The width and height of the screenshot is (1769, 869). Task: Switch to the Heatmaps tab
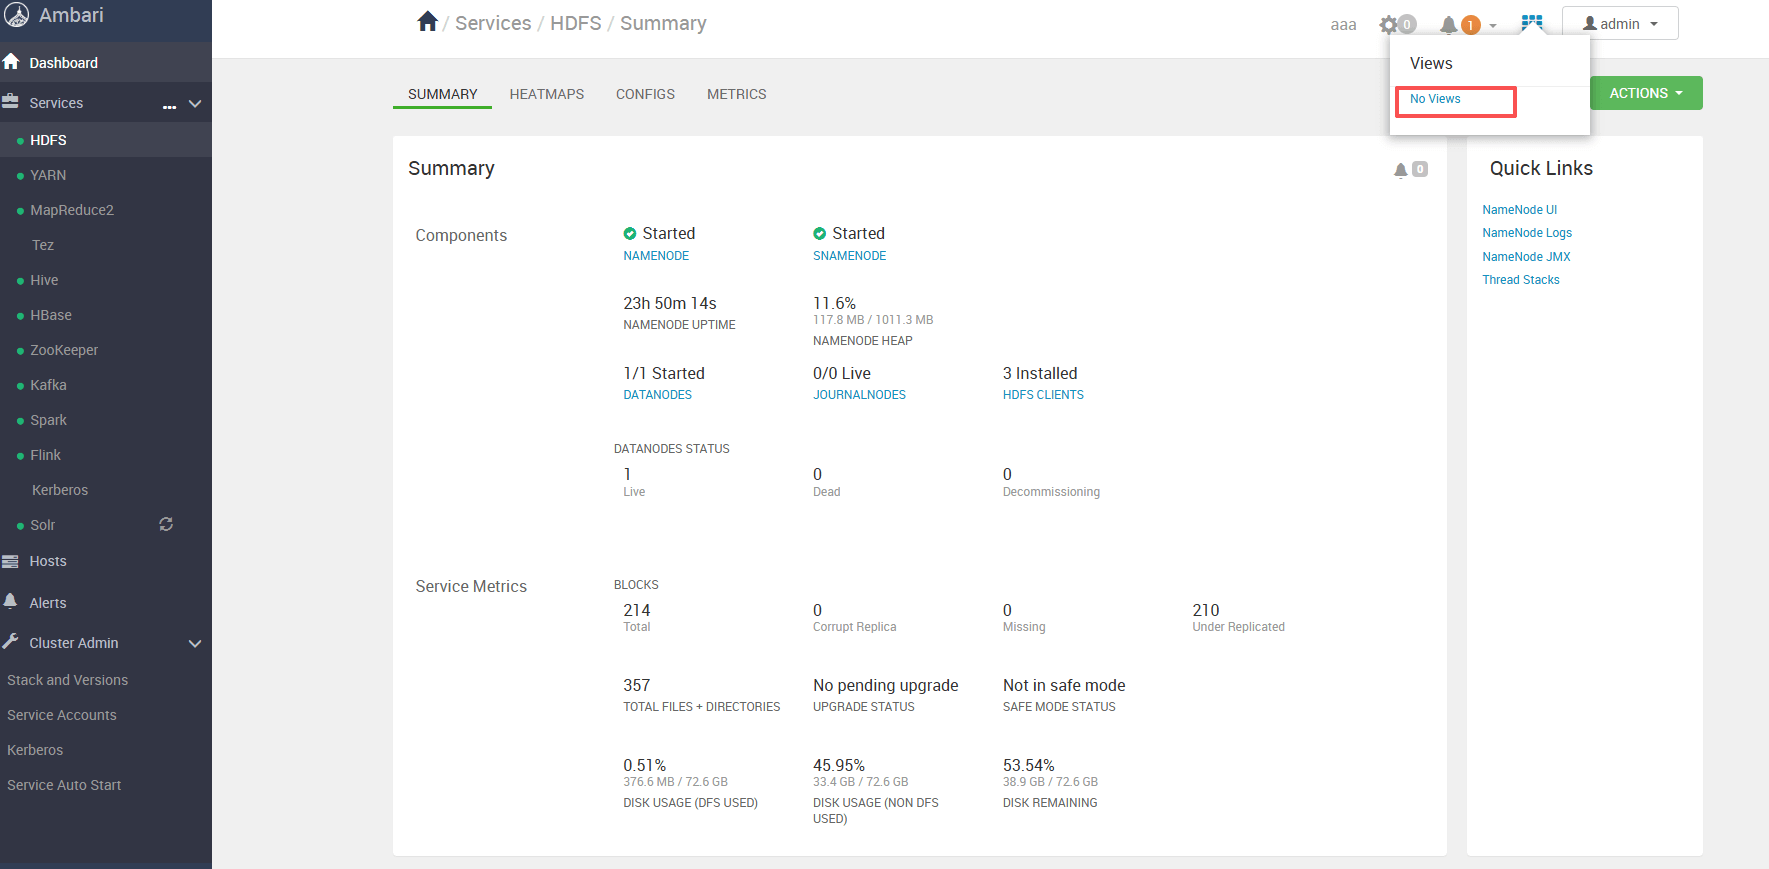(x=546, y=94)
